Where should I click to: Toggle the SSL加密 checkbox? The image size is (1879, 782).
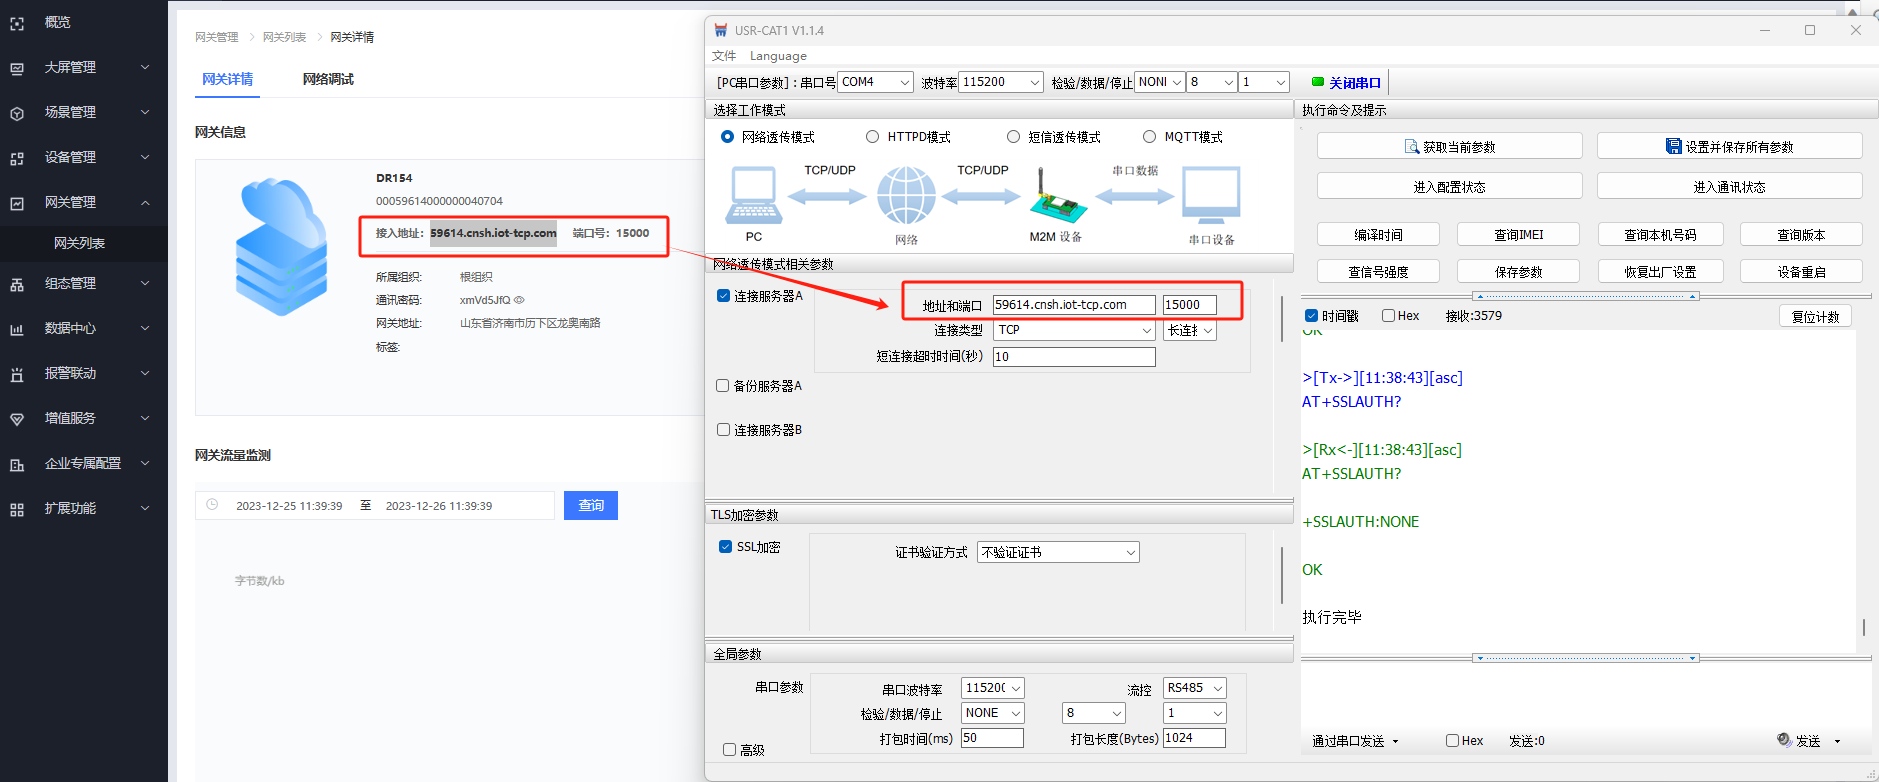pyautogui.click(x=726, y=547)
